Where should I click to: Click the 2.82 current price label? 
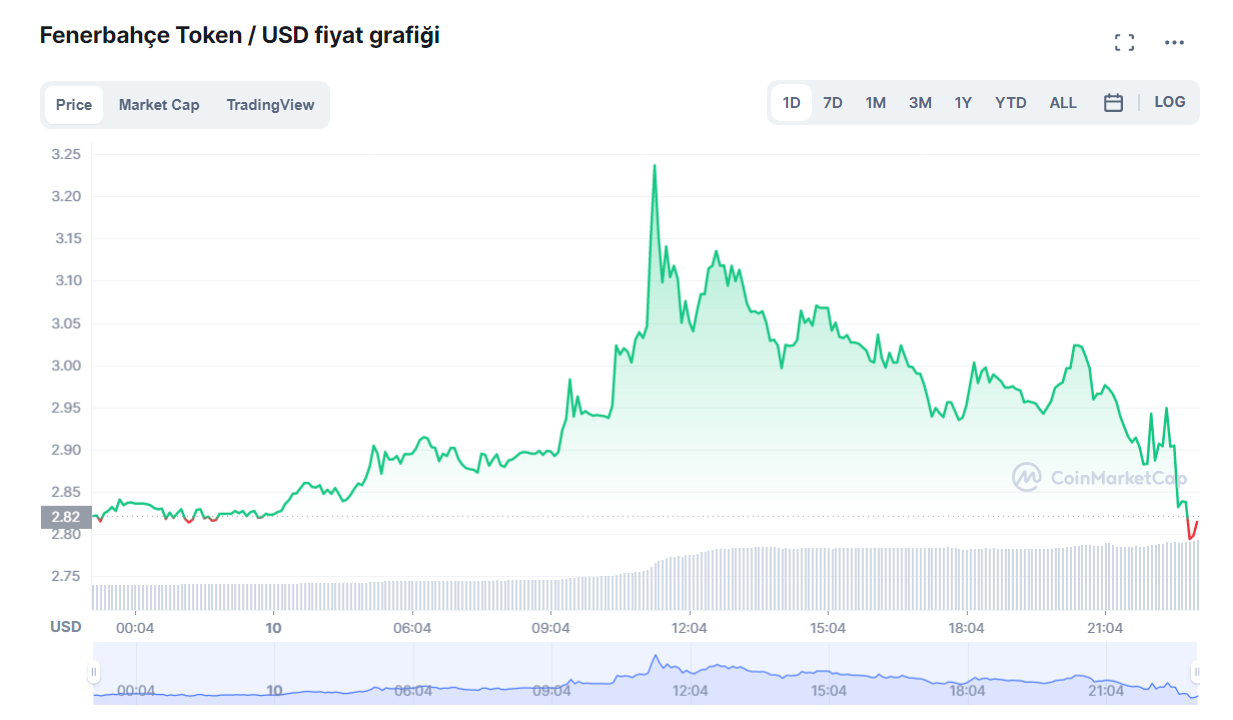click(x=66, y=517)
